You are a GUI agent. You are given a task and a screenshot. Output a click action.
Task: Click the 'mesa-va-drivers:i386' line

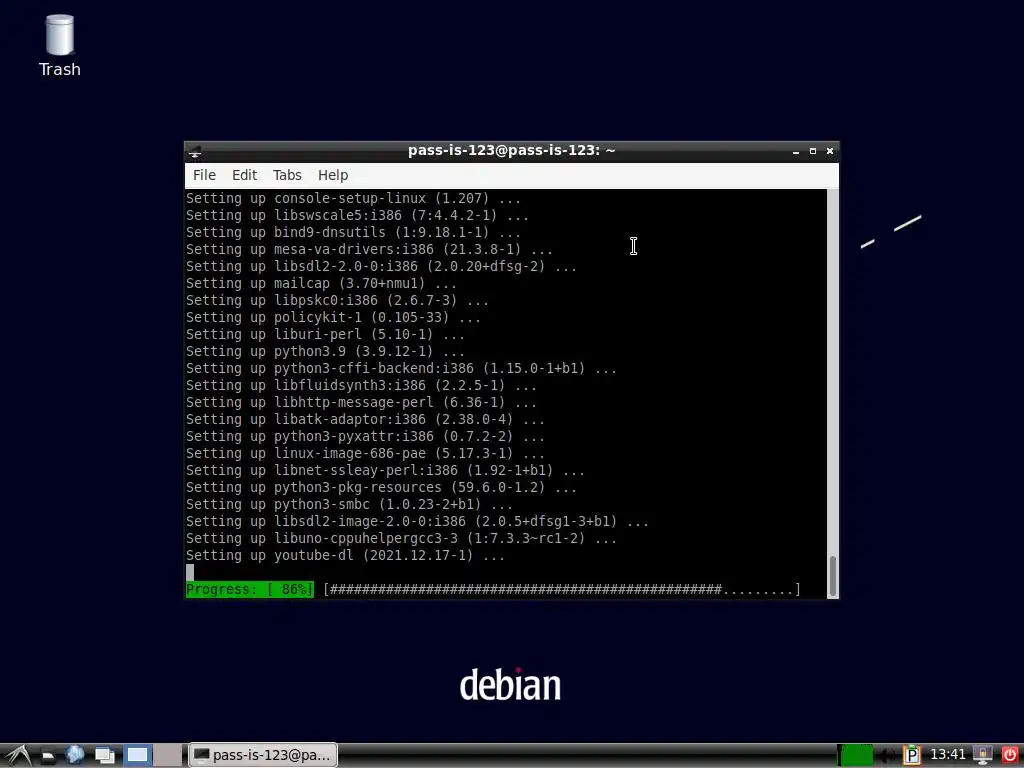(369, 249)
